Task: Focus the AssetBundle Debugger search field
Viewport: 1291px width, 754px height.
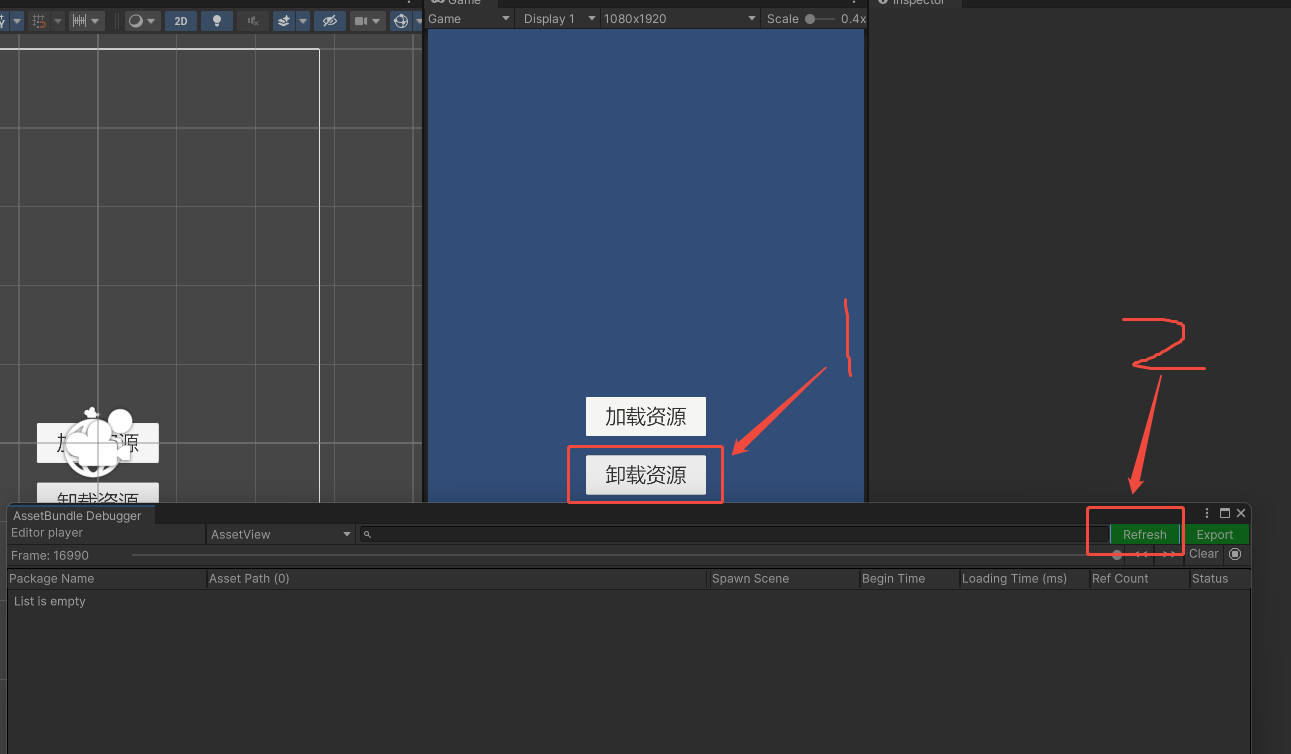Action: [735, 534]
